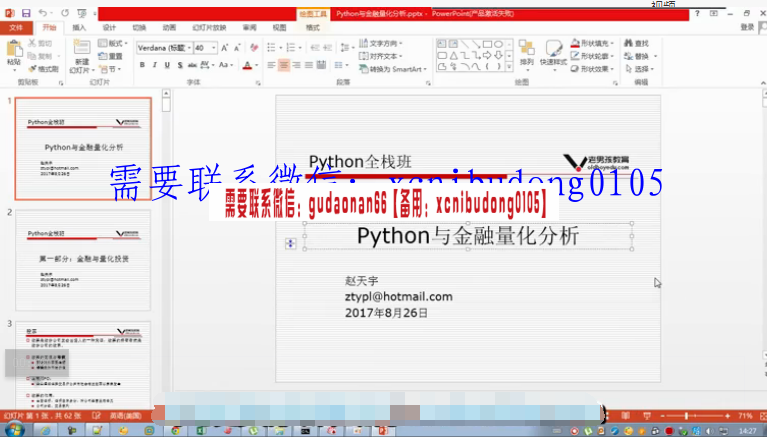Open the 文件 (File) tab
This screenshot has height=437, width=767.
(16, 27)
